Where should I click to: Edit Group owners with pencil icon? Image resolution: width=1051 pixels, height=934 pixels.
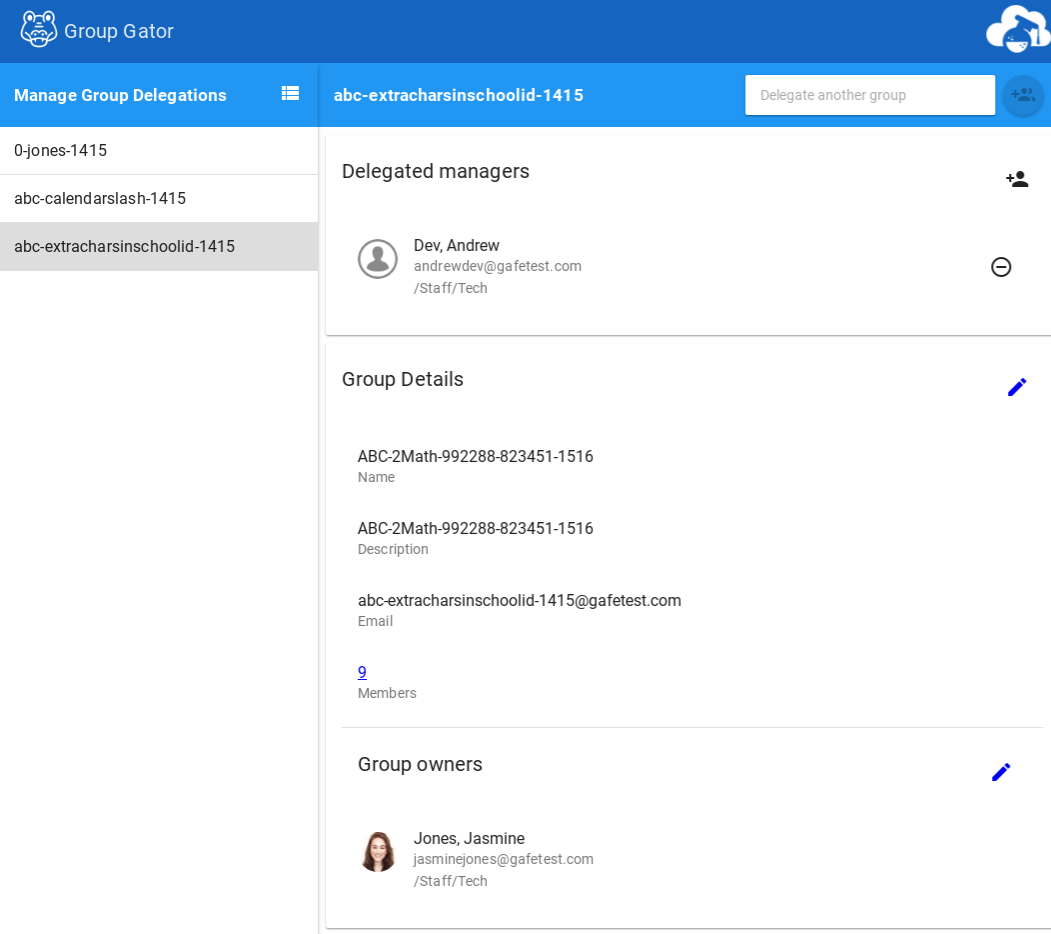pos(1001,772)
